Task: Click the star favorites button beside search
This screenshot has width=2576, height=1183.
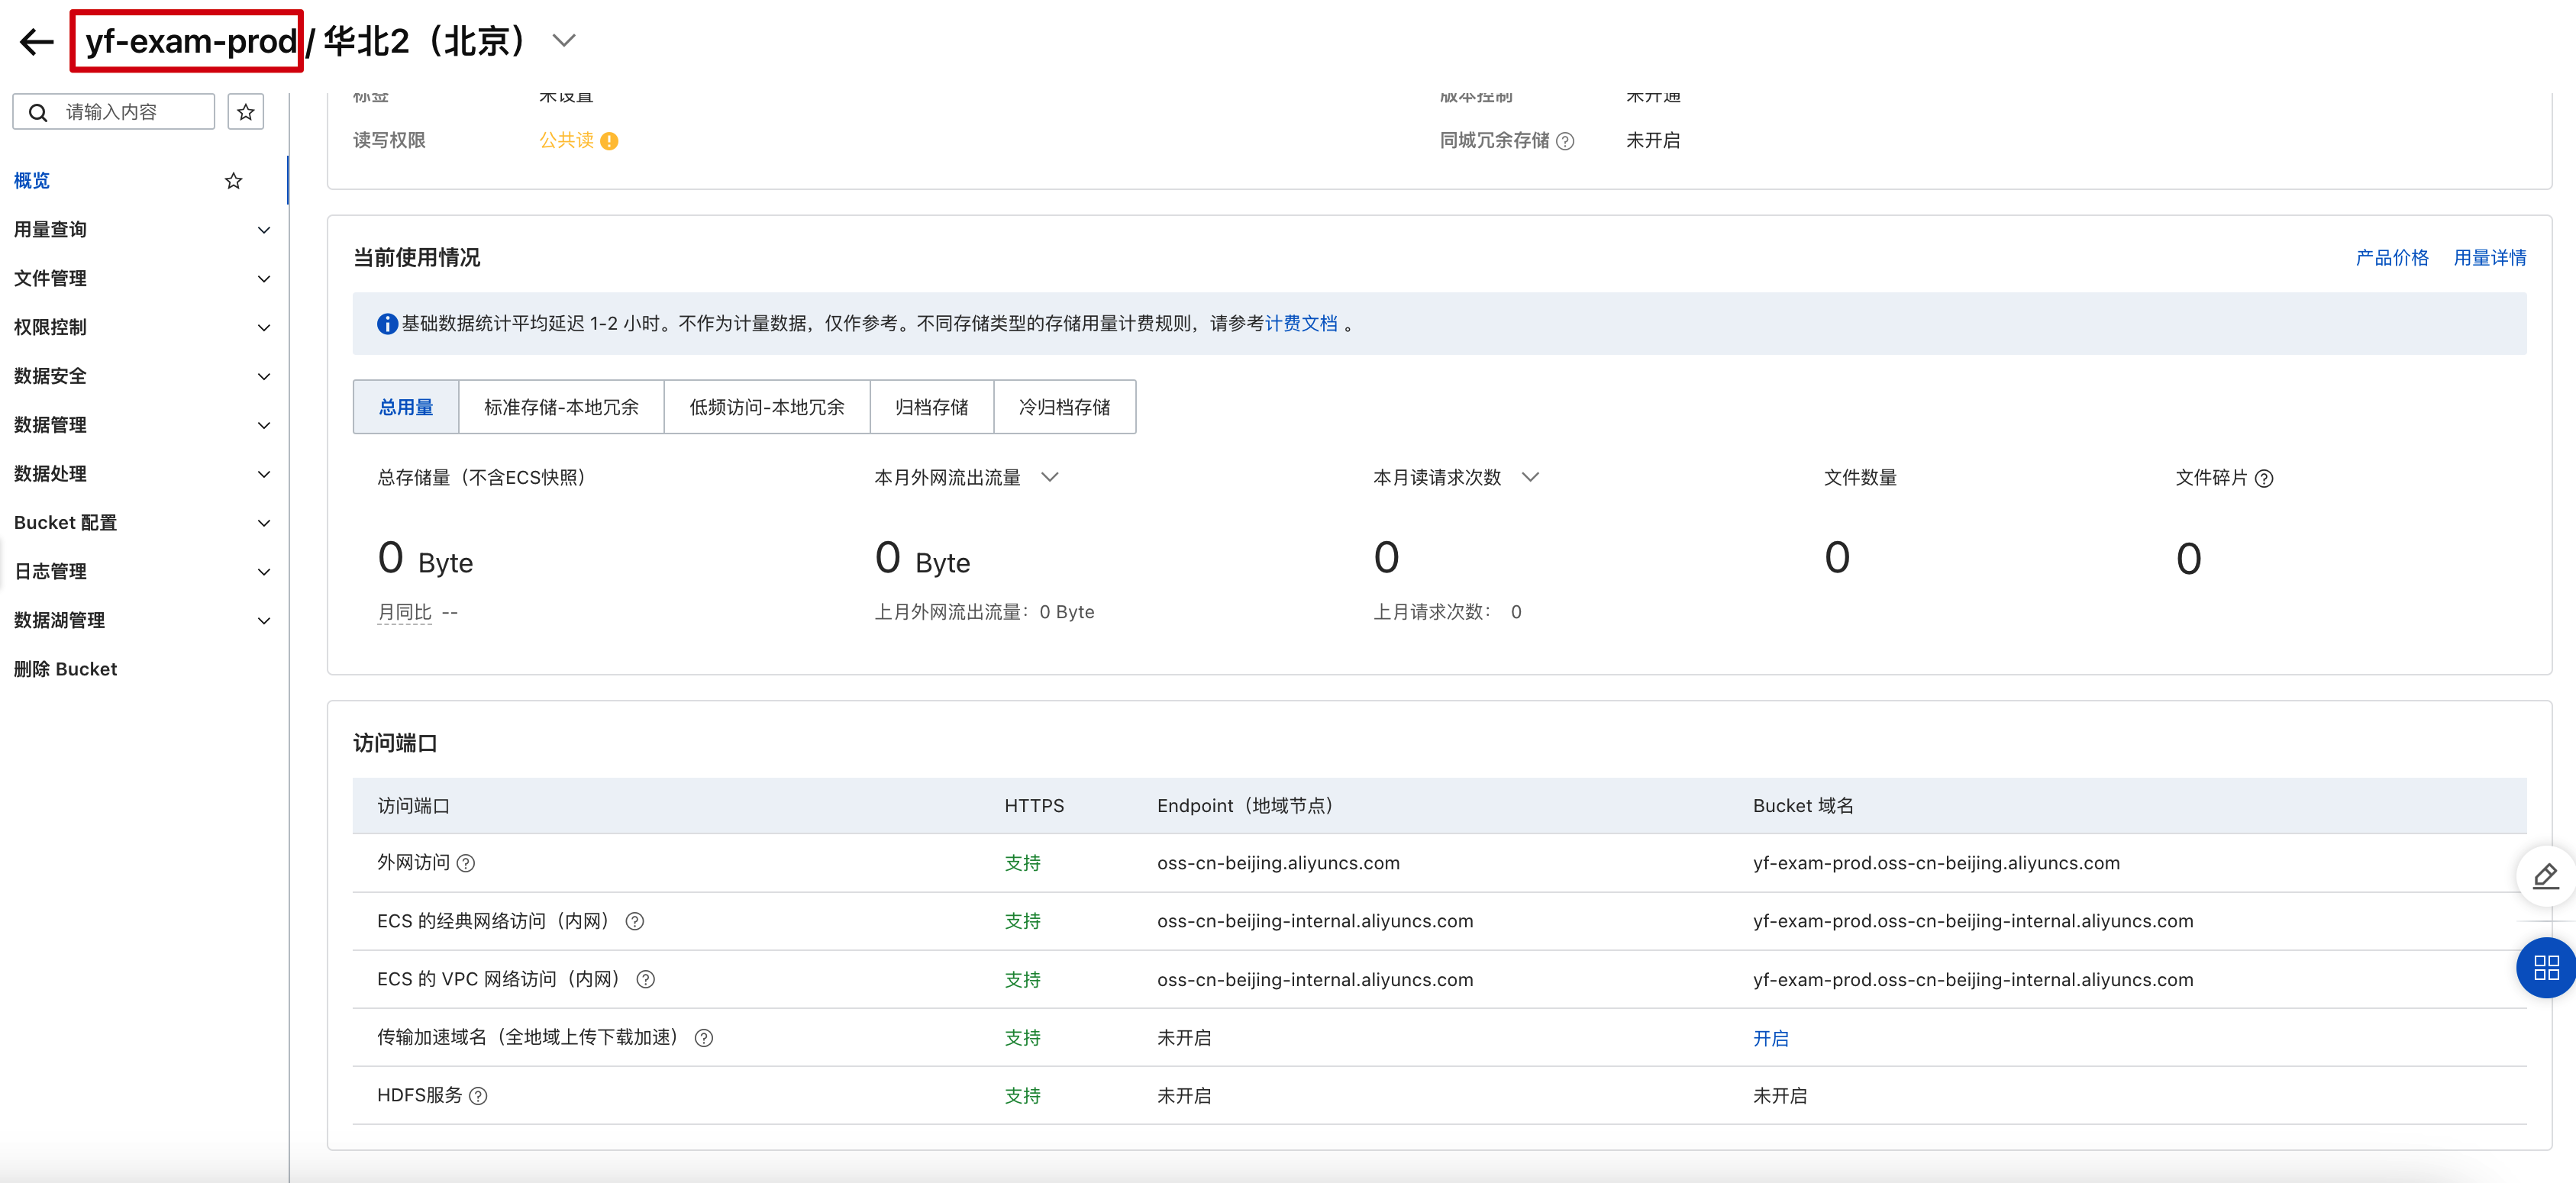Action: pyautogui.click(x=245, y=111)
